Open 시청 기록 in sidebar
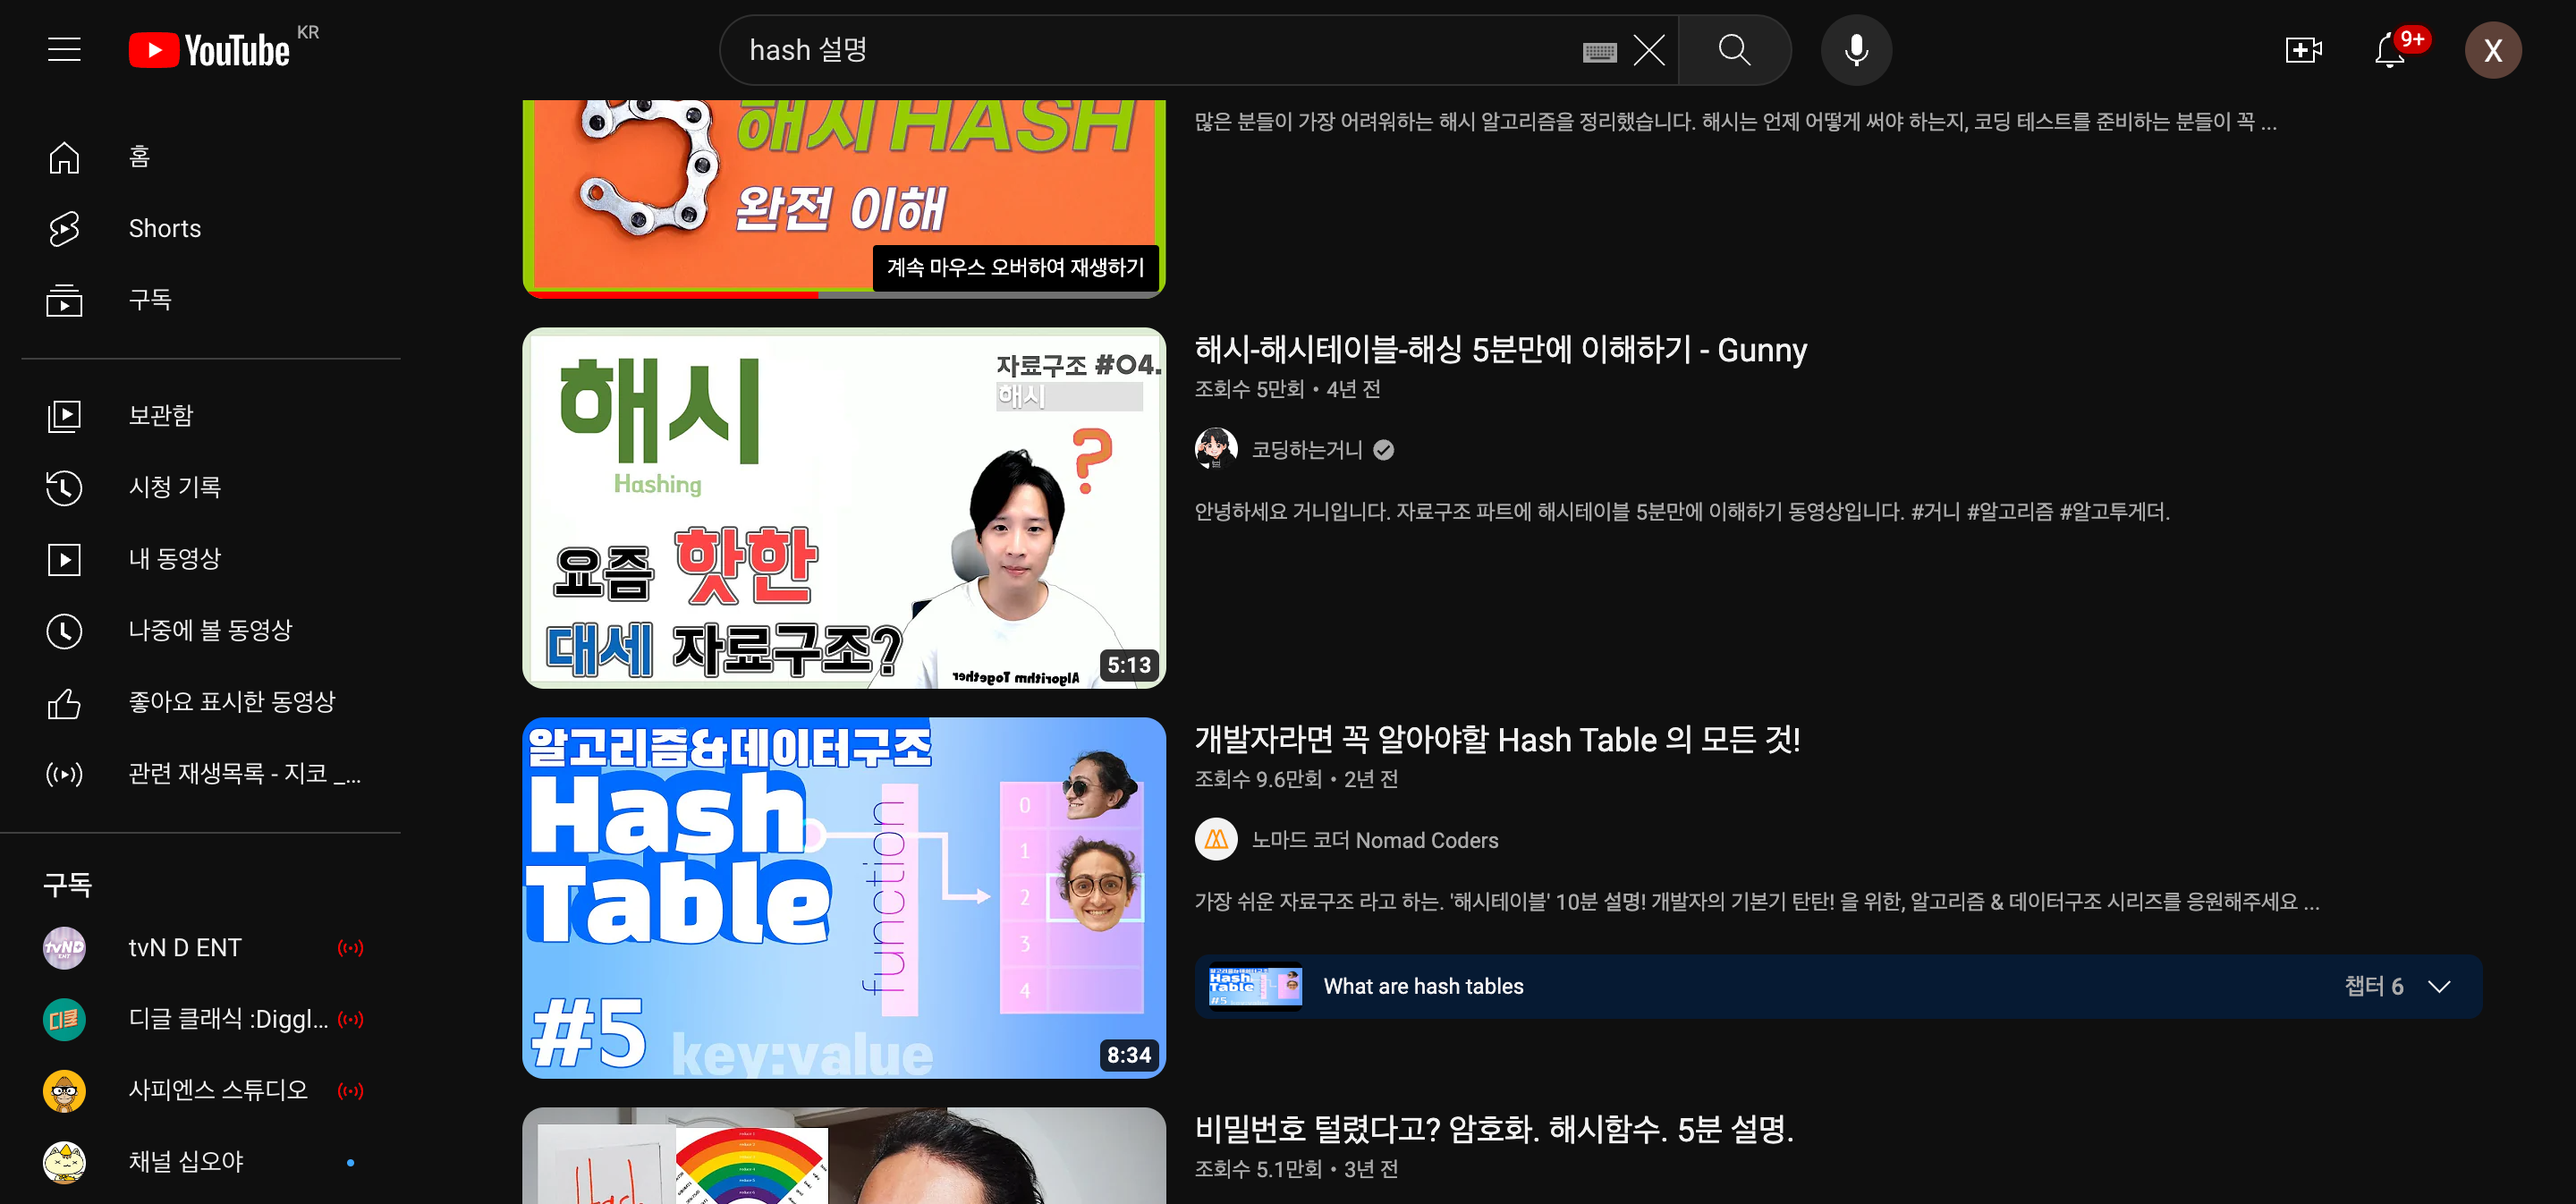 (175, 487)
